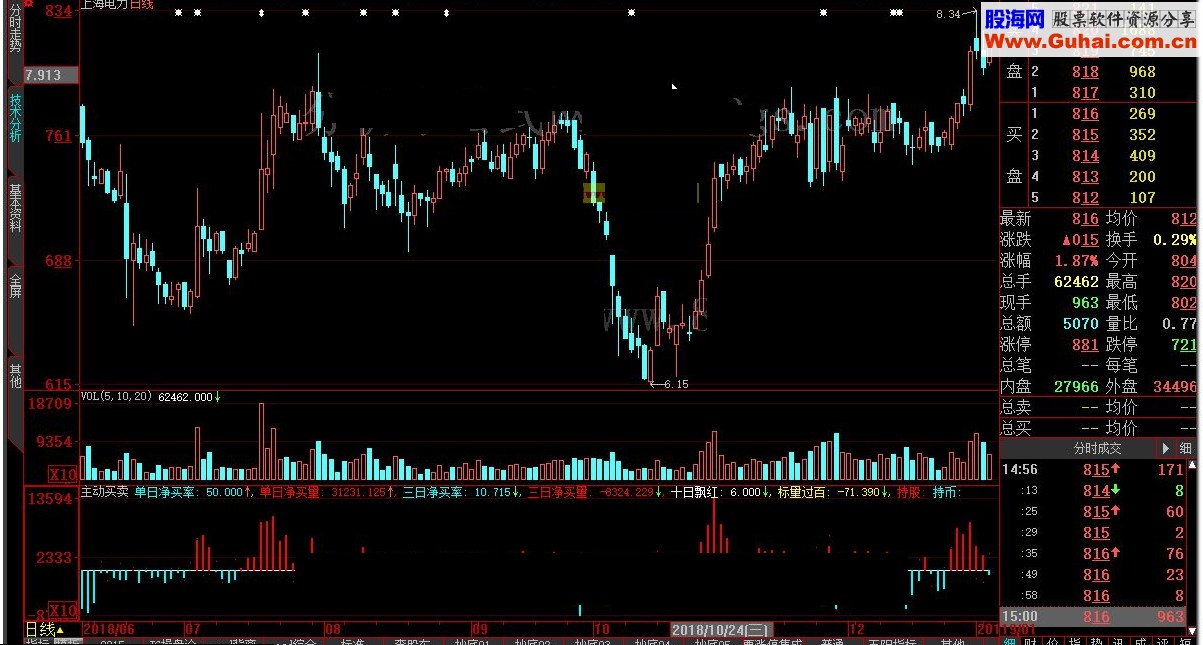Click the 分时成交 panel header
The image size is (1203, 645).
click(1096, 449)
